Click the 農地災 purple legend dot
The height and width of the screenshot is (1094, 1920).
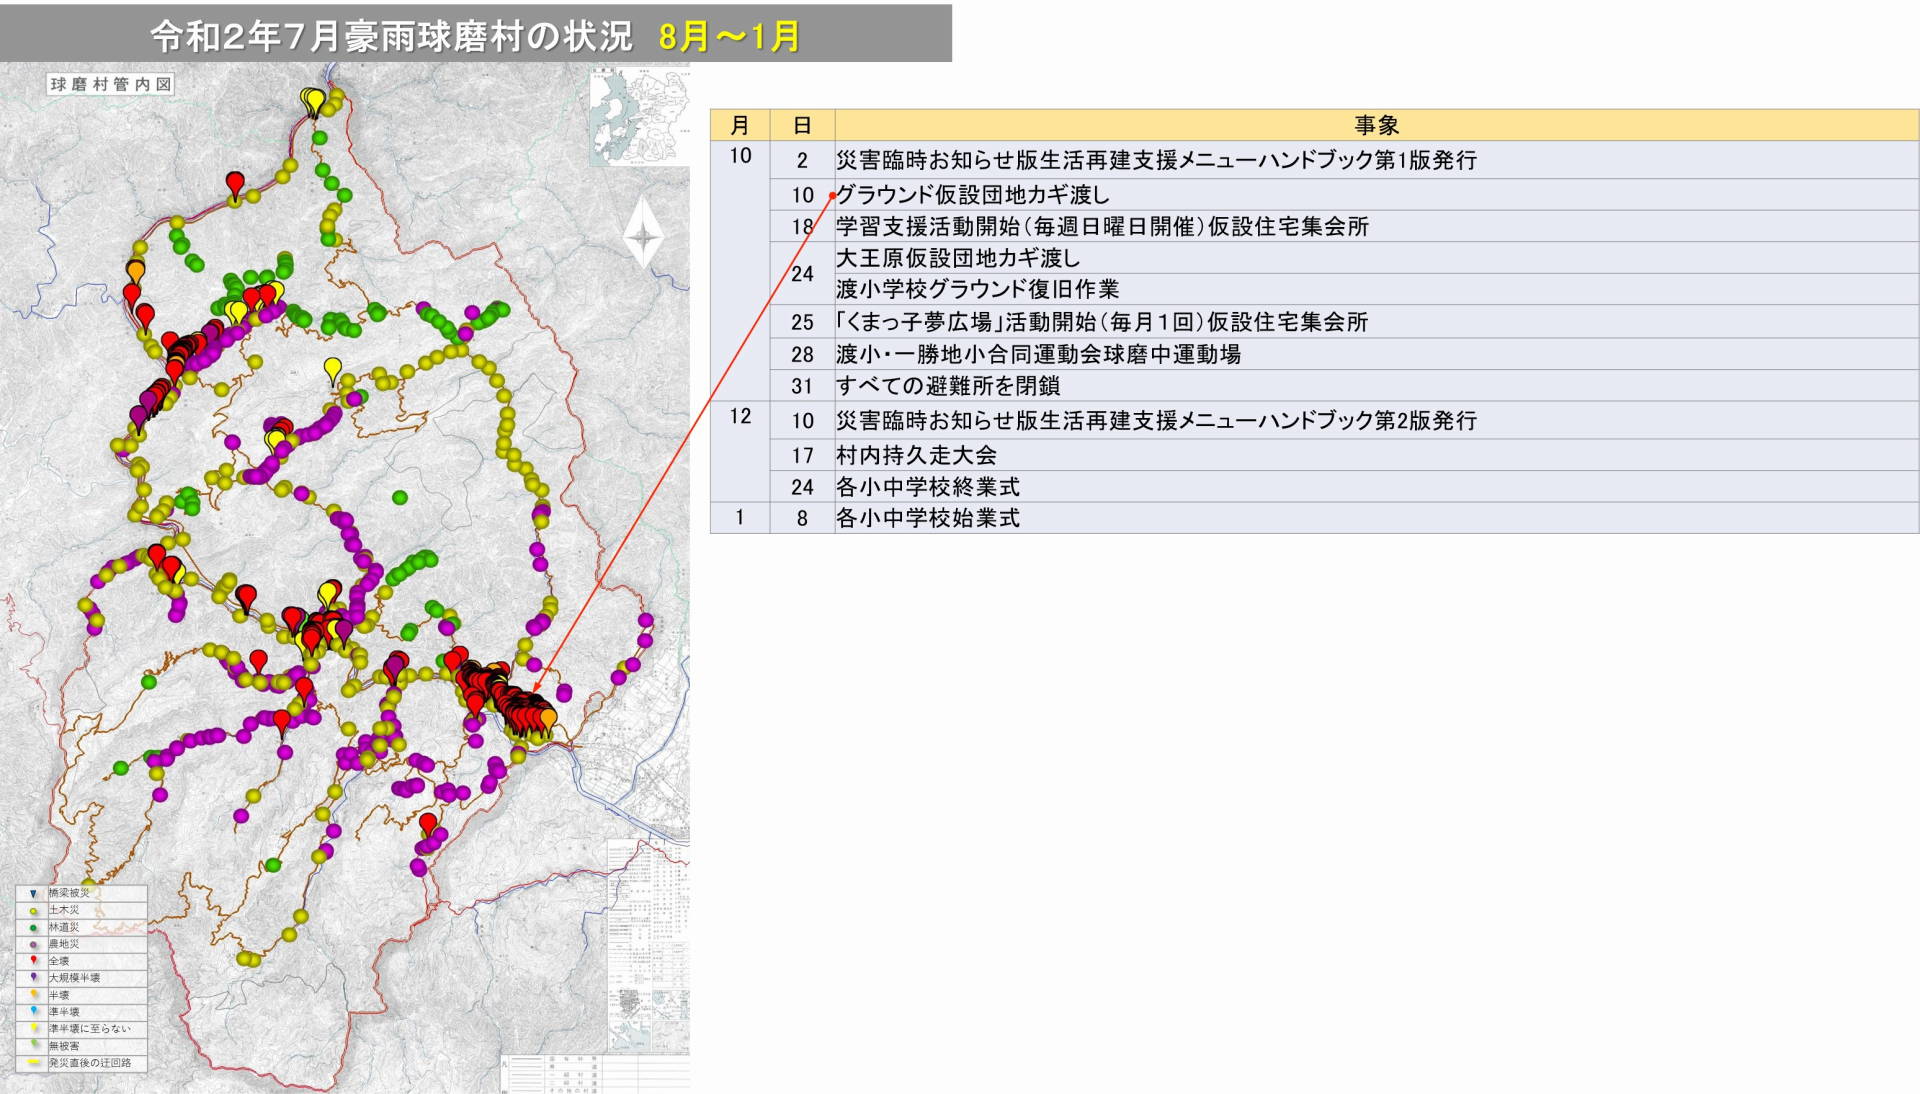pos(33,944)
